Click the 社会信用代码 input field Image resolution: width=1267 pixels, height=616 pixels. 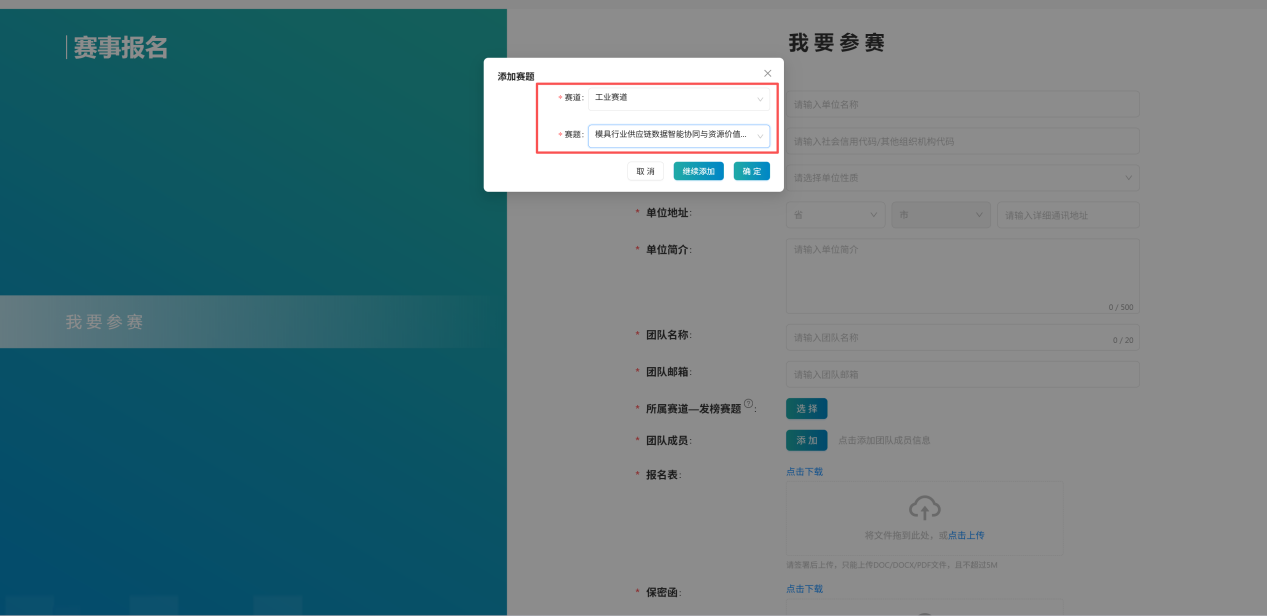tap(963, 141)
